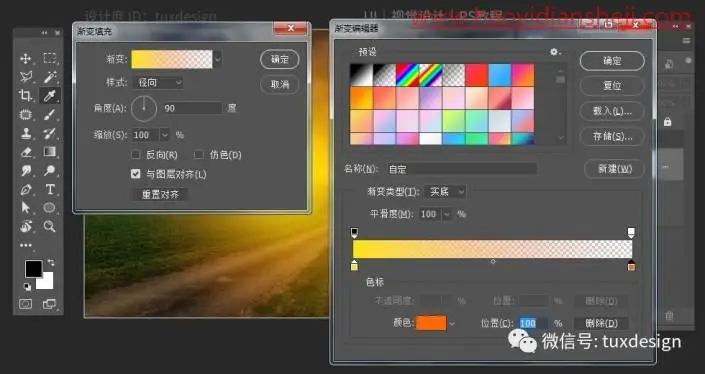The height and width of the screenshot is (374, 705).
Task: Click the background white color swatch
Action: click(47, 283)
